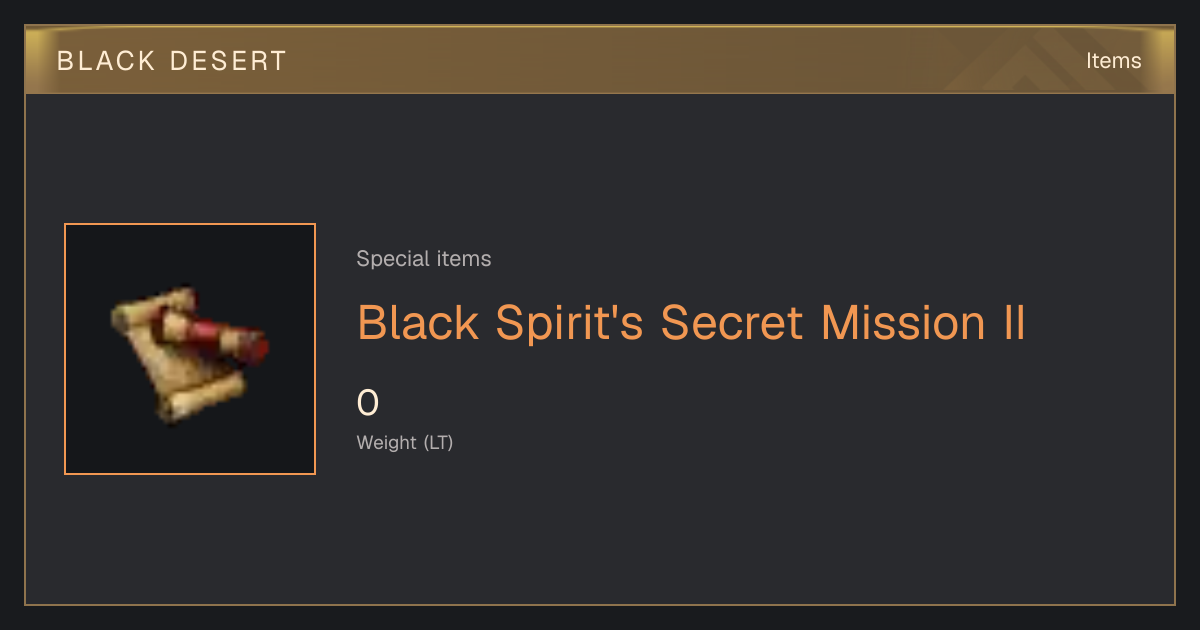Click the BLACK DESERT header title
The image size is (1200, 630).
(172, 61)
